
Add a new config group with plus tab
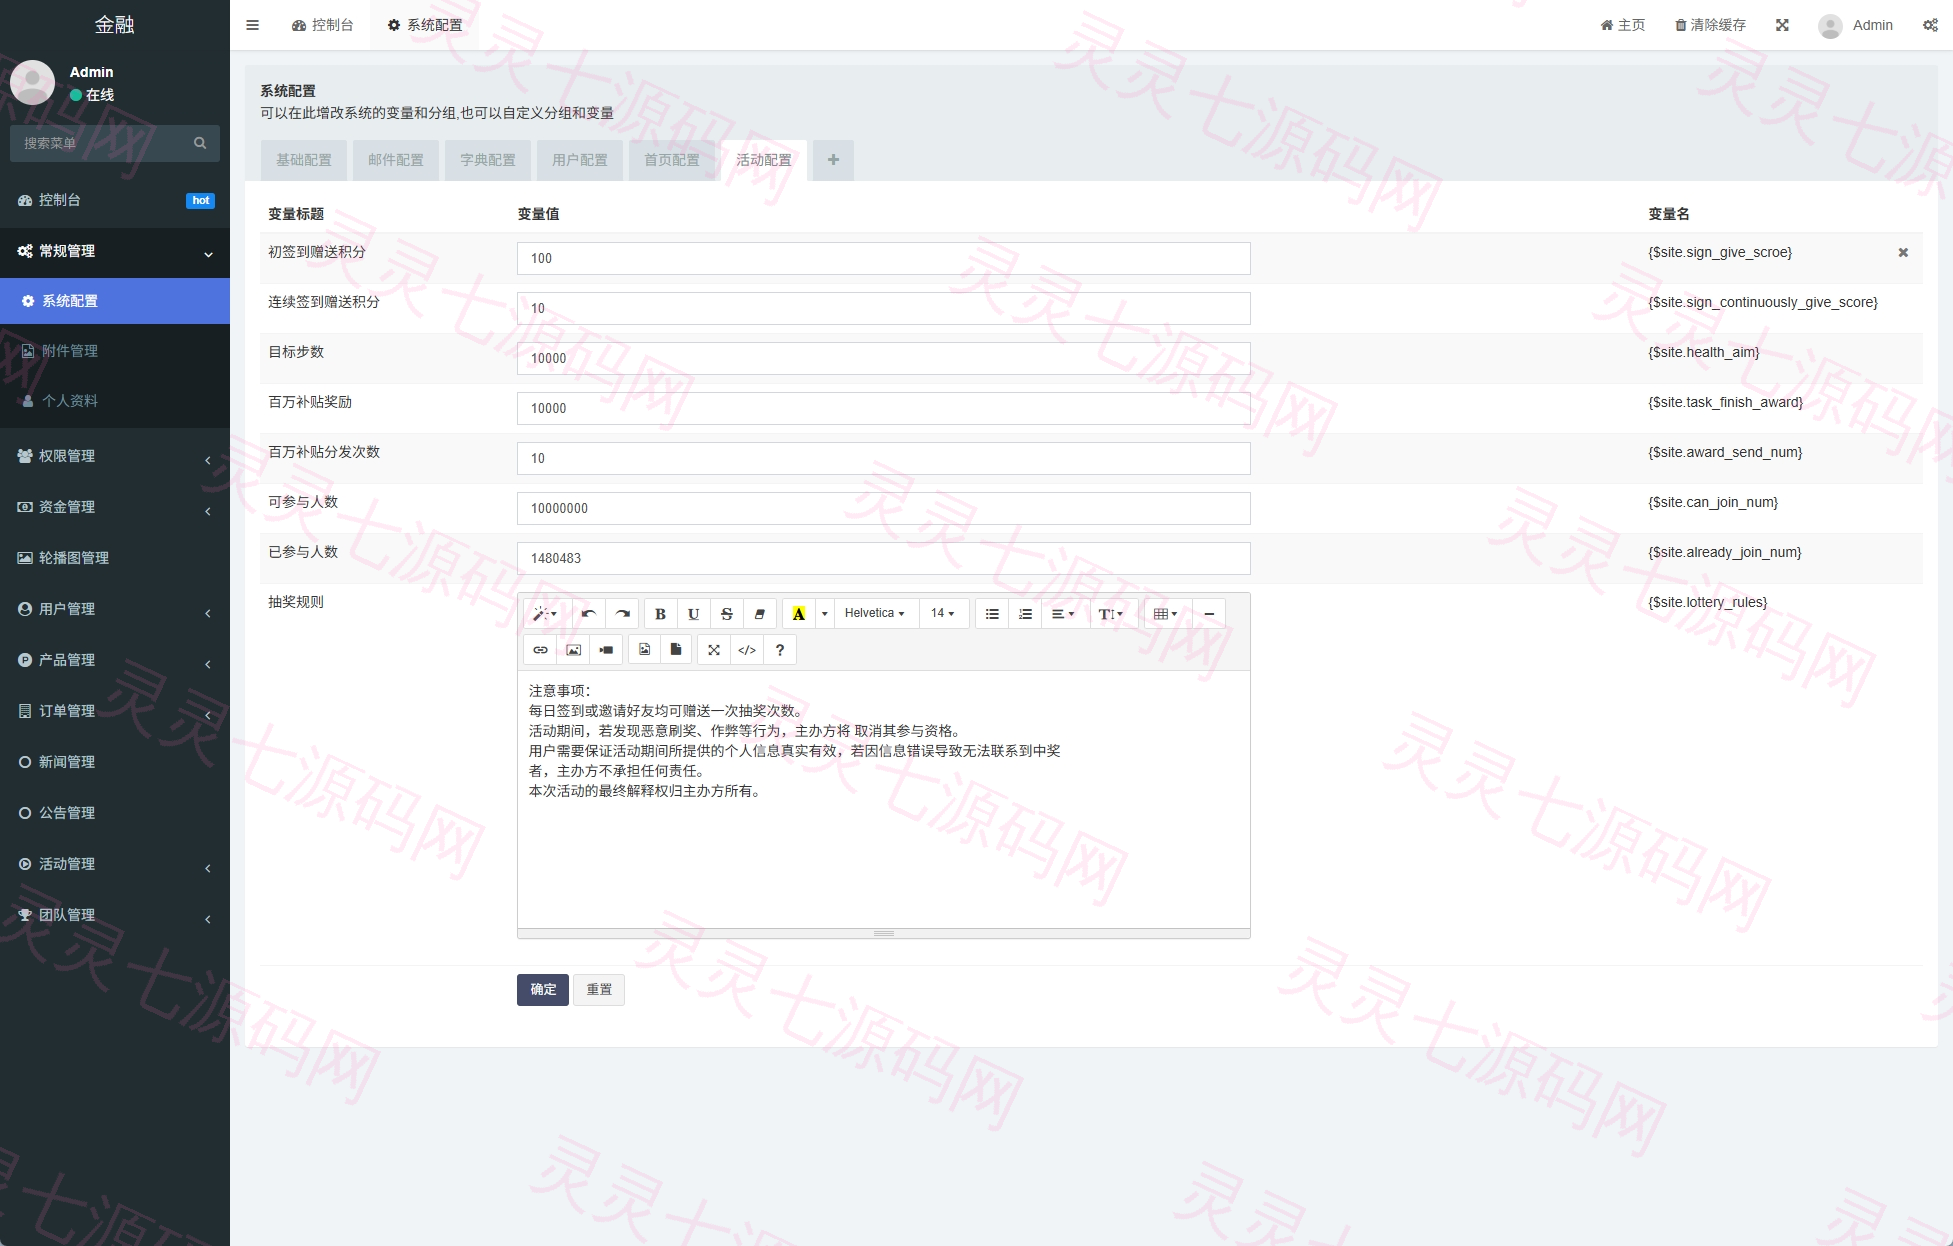[x=833, y=160]
